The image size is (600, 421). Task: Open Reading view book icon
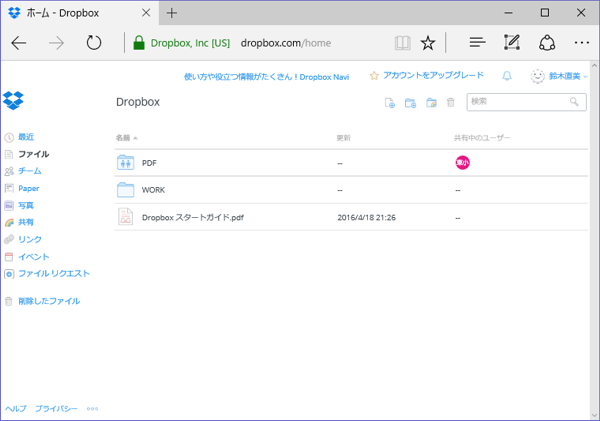click(403, 43)
